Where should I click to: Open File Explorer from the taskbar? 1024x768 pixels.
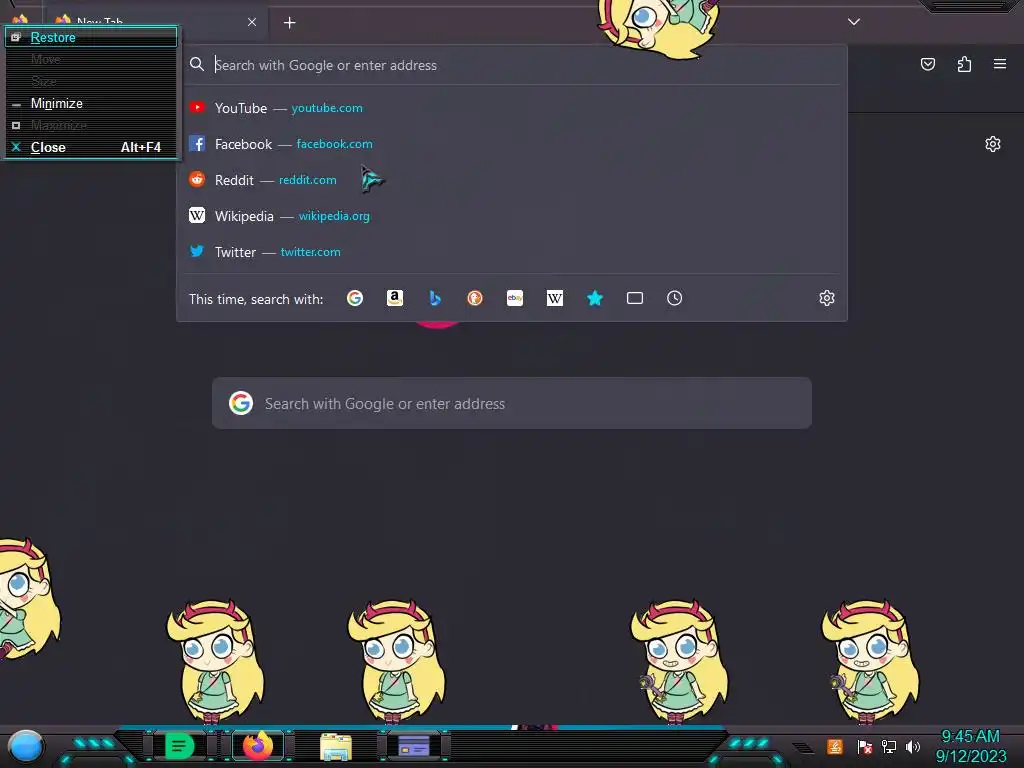click(x=336, y=746)
